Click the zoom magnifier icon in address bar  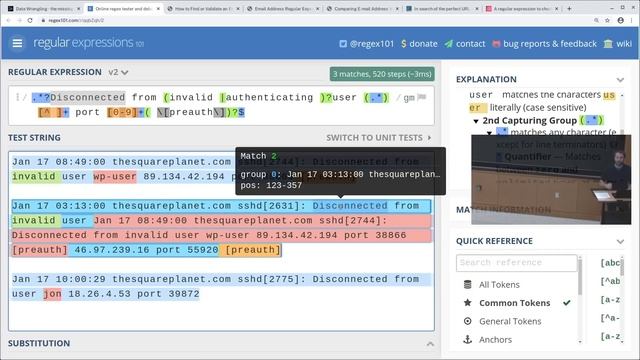(596, 20)
